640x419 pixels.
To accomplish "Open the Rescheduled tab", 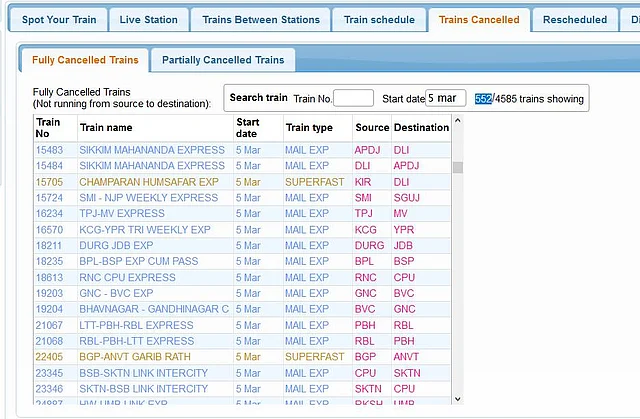I will (575, 20).
